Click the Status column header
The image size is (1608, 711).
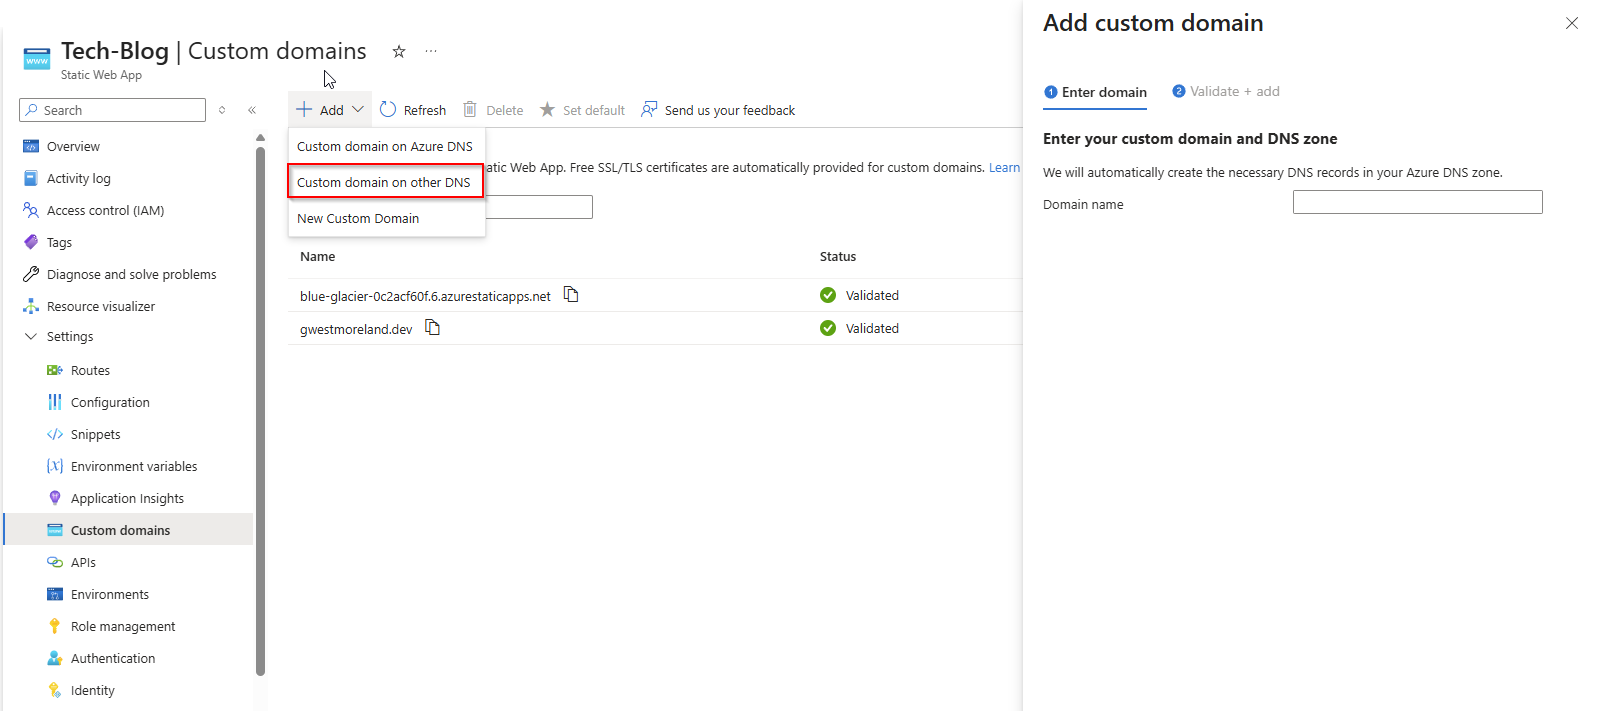[838, 257]
